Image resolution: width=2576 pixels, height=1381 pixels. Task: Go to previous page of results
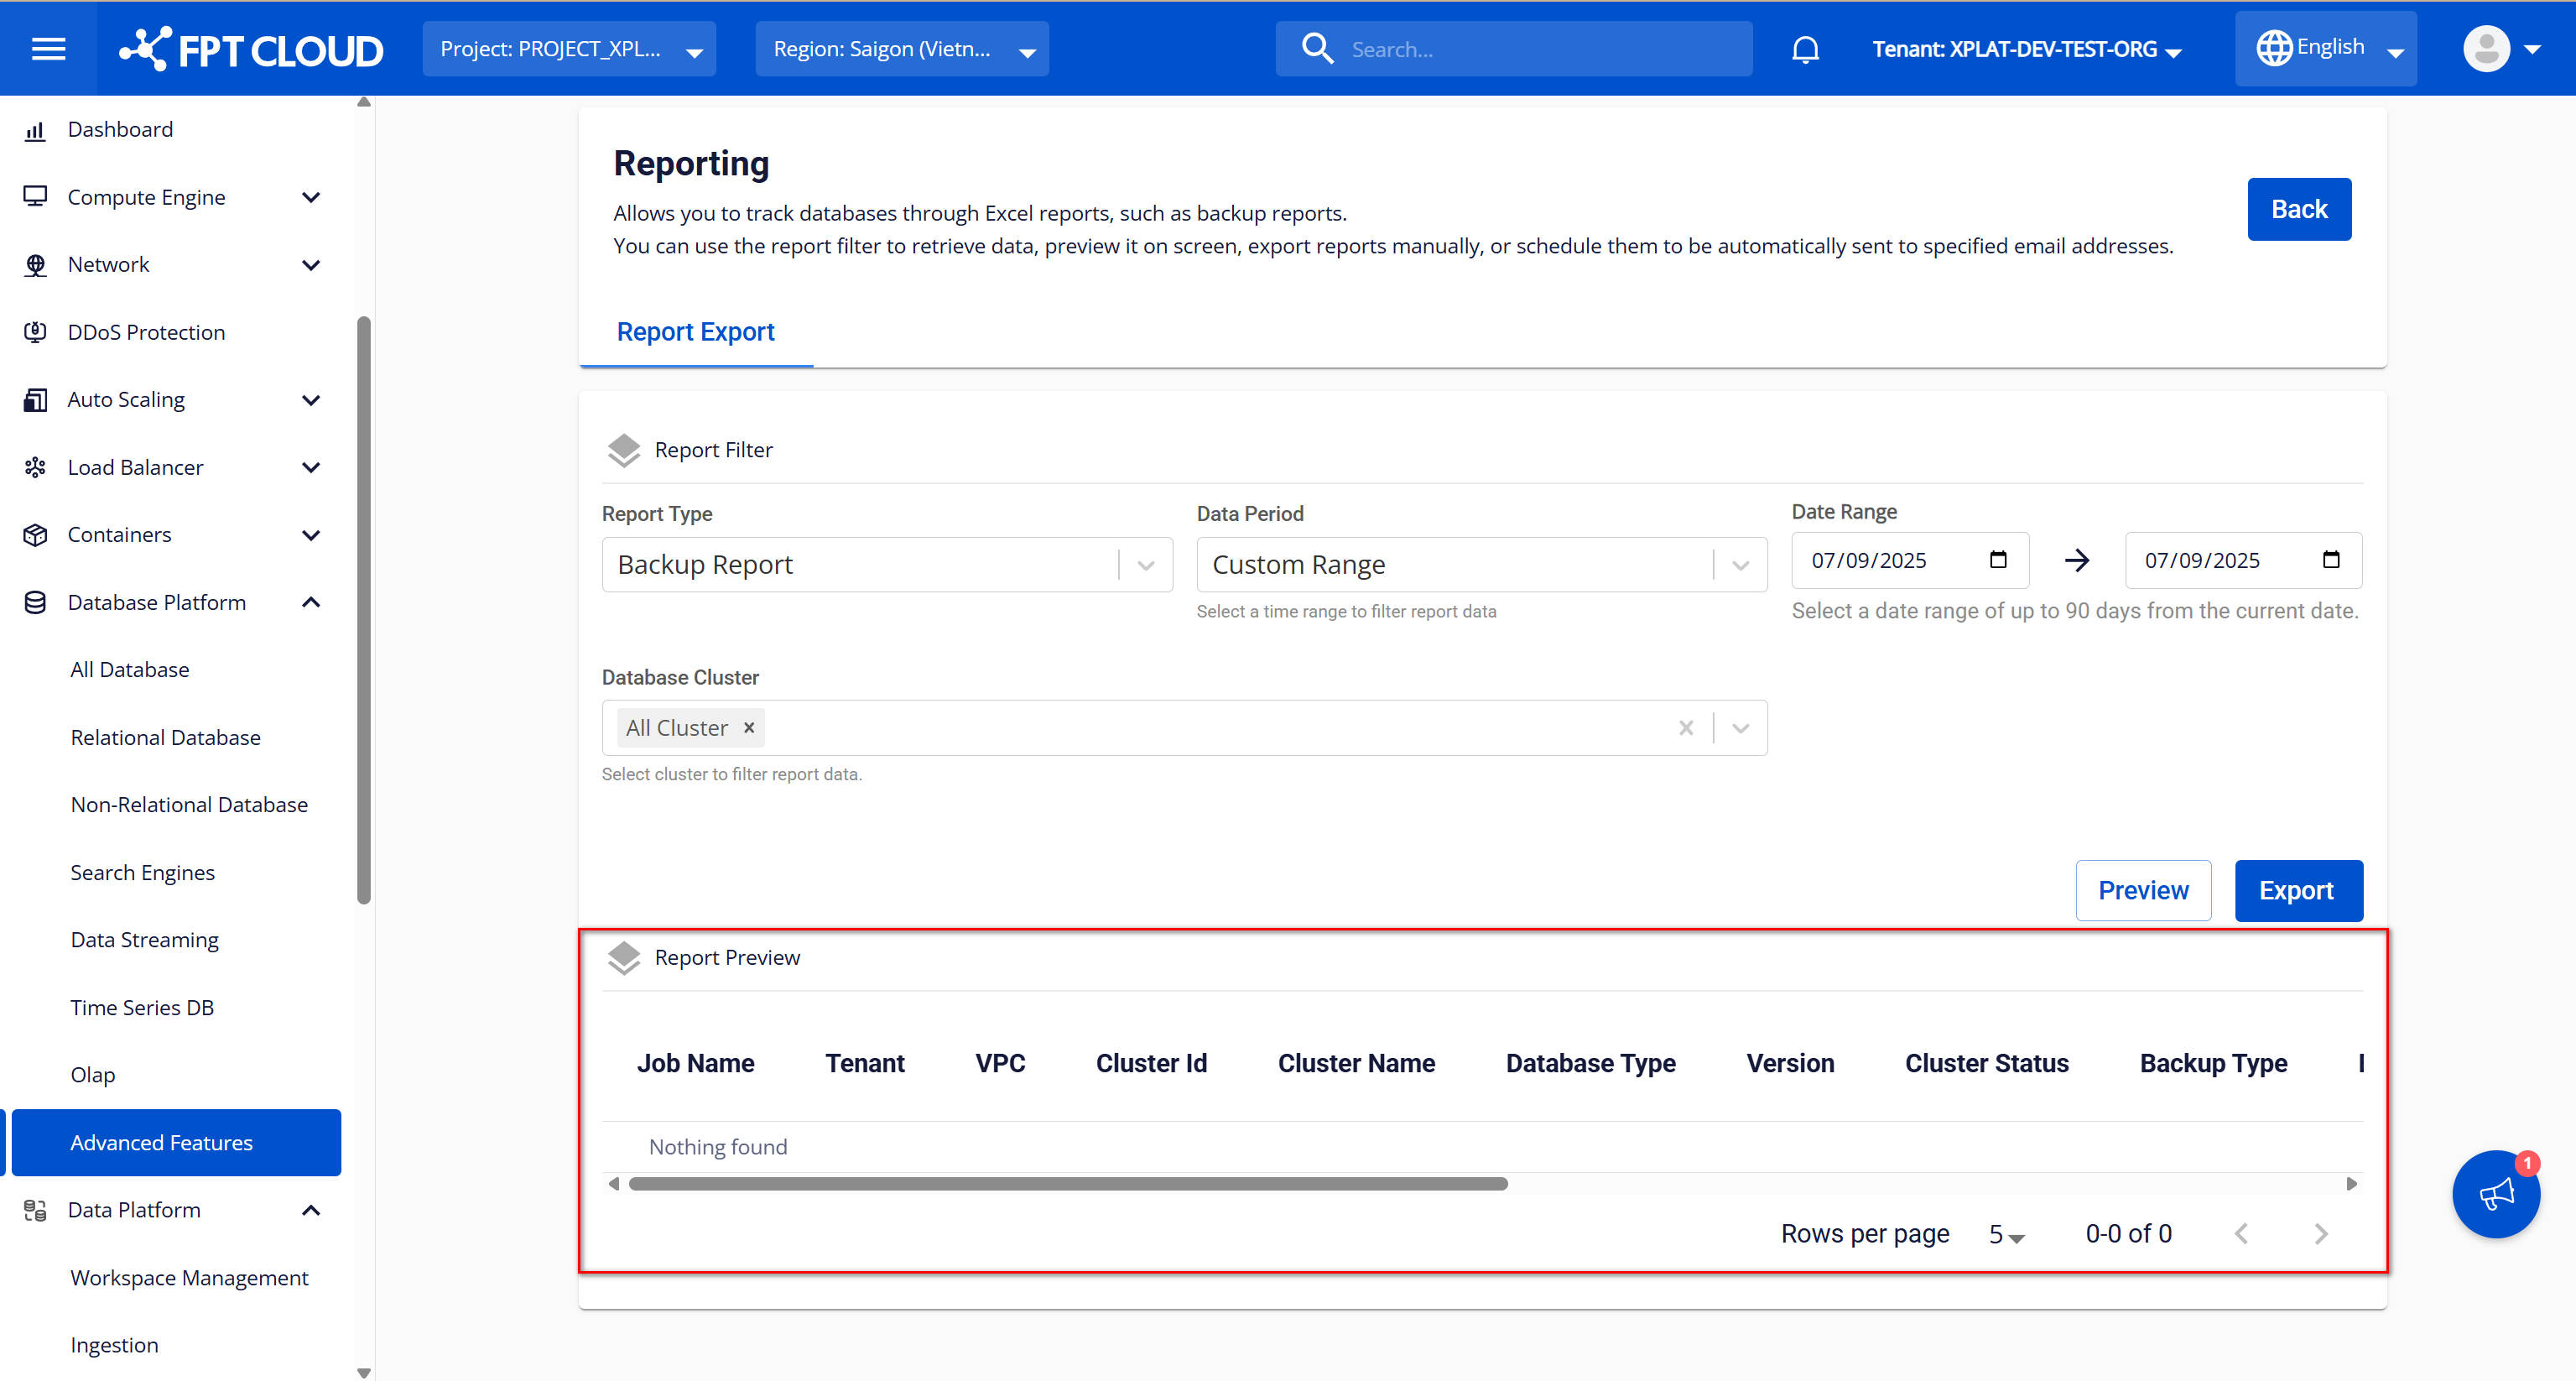coord(2241,1233)
